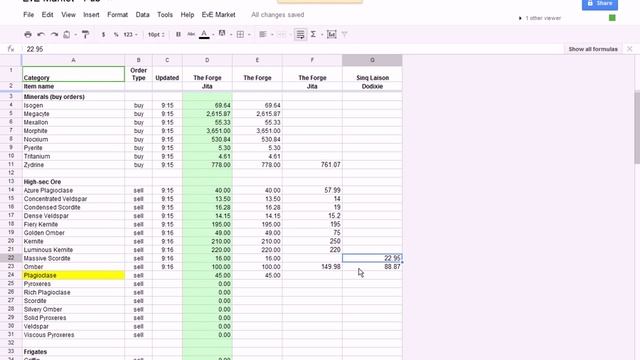The image size is (640, 360).
Task: Click the High-sec Ore heading cell
Action: 73,182
